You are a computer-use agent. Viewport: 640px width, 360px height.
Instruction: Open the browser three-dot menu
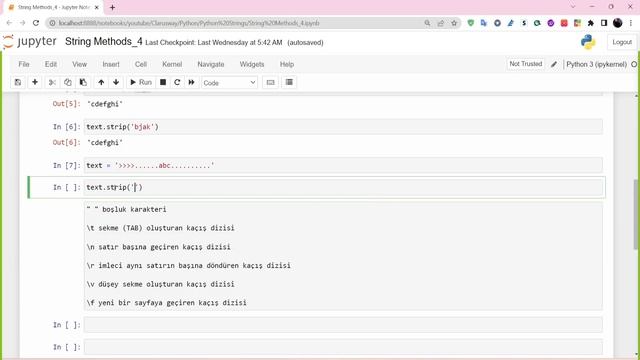[631, 23]
